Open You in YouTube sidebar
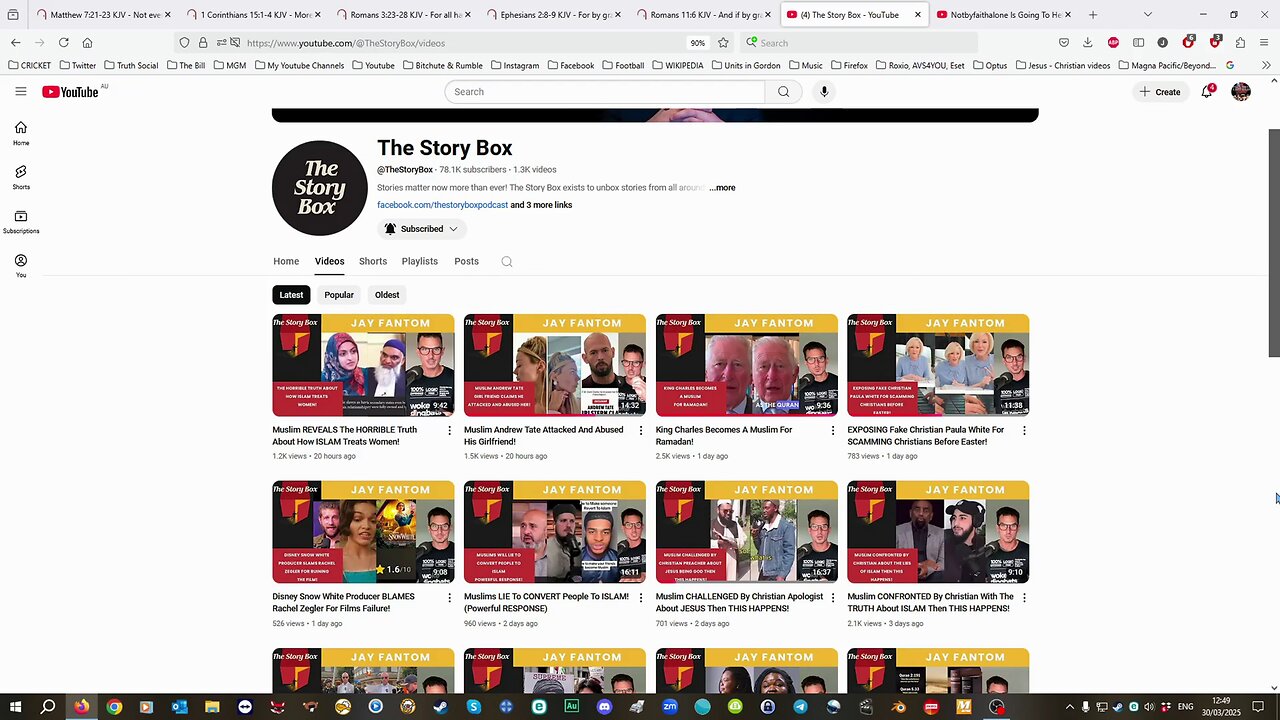Viewport: 1280px width, 720px height. [21, 265]
